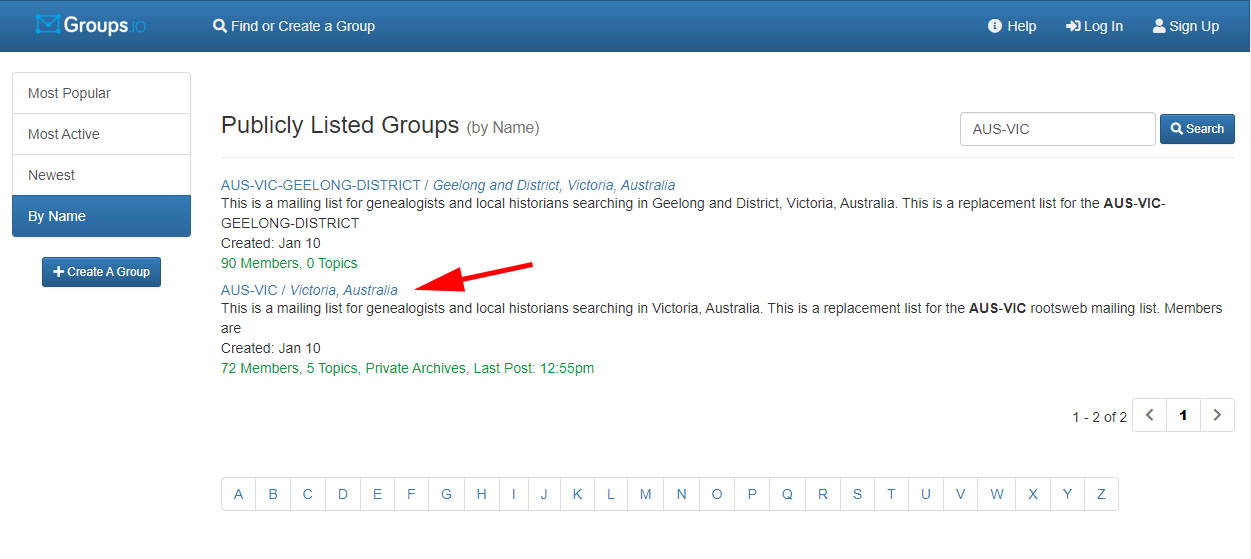The width and height of the screenshot is (1251, 559).
Task: Click Sign Up in the top bar
Action: (1186, 26)
